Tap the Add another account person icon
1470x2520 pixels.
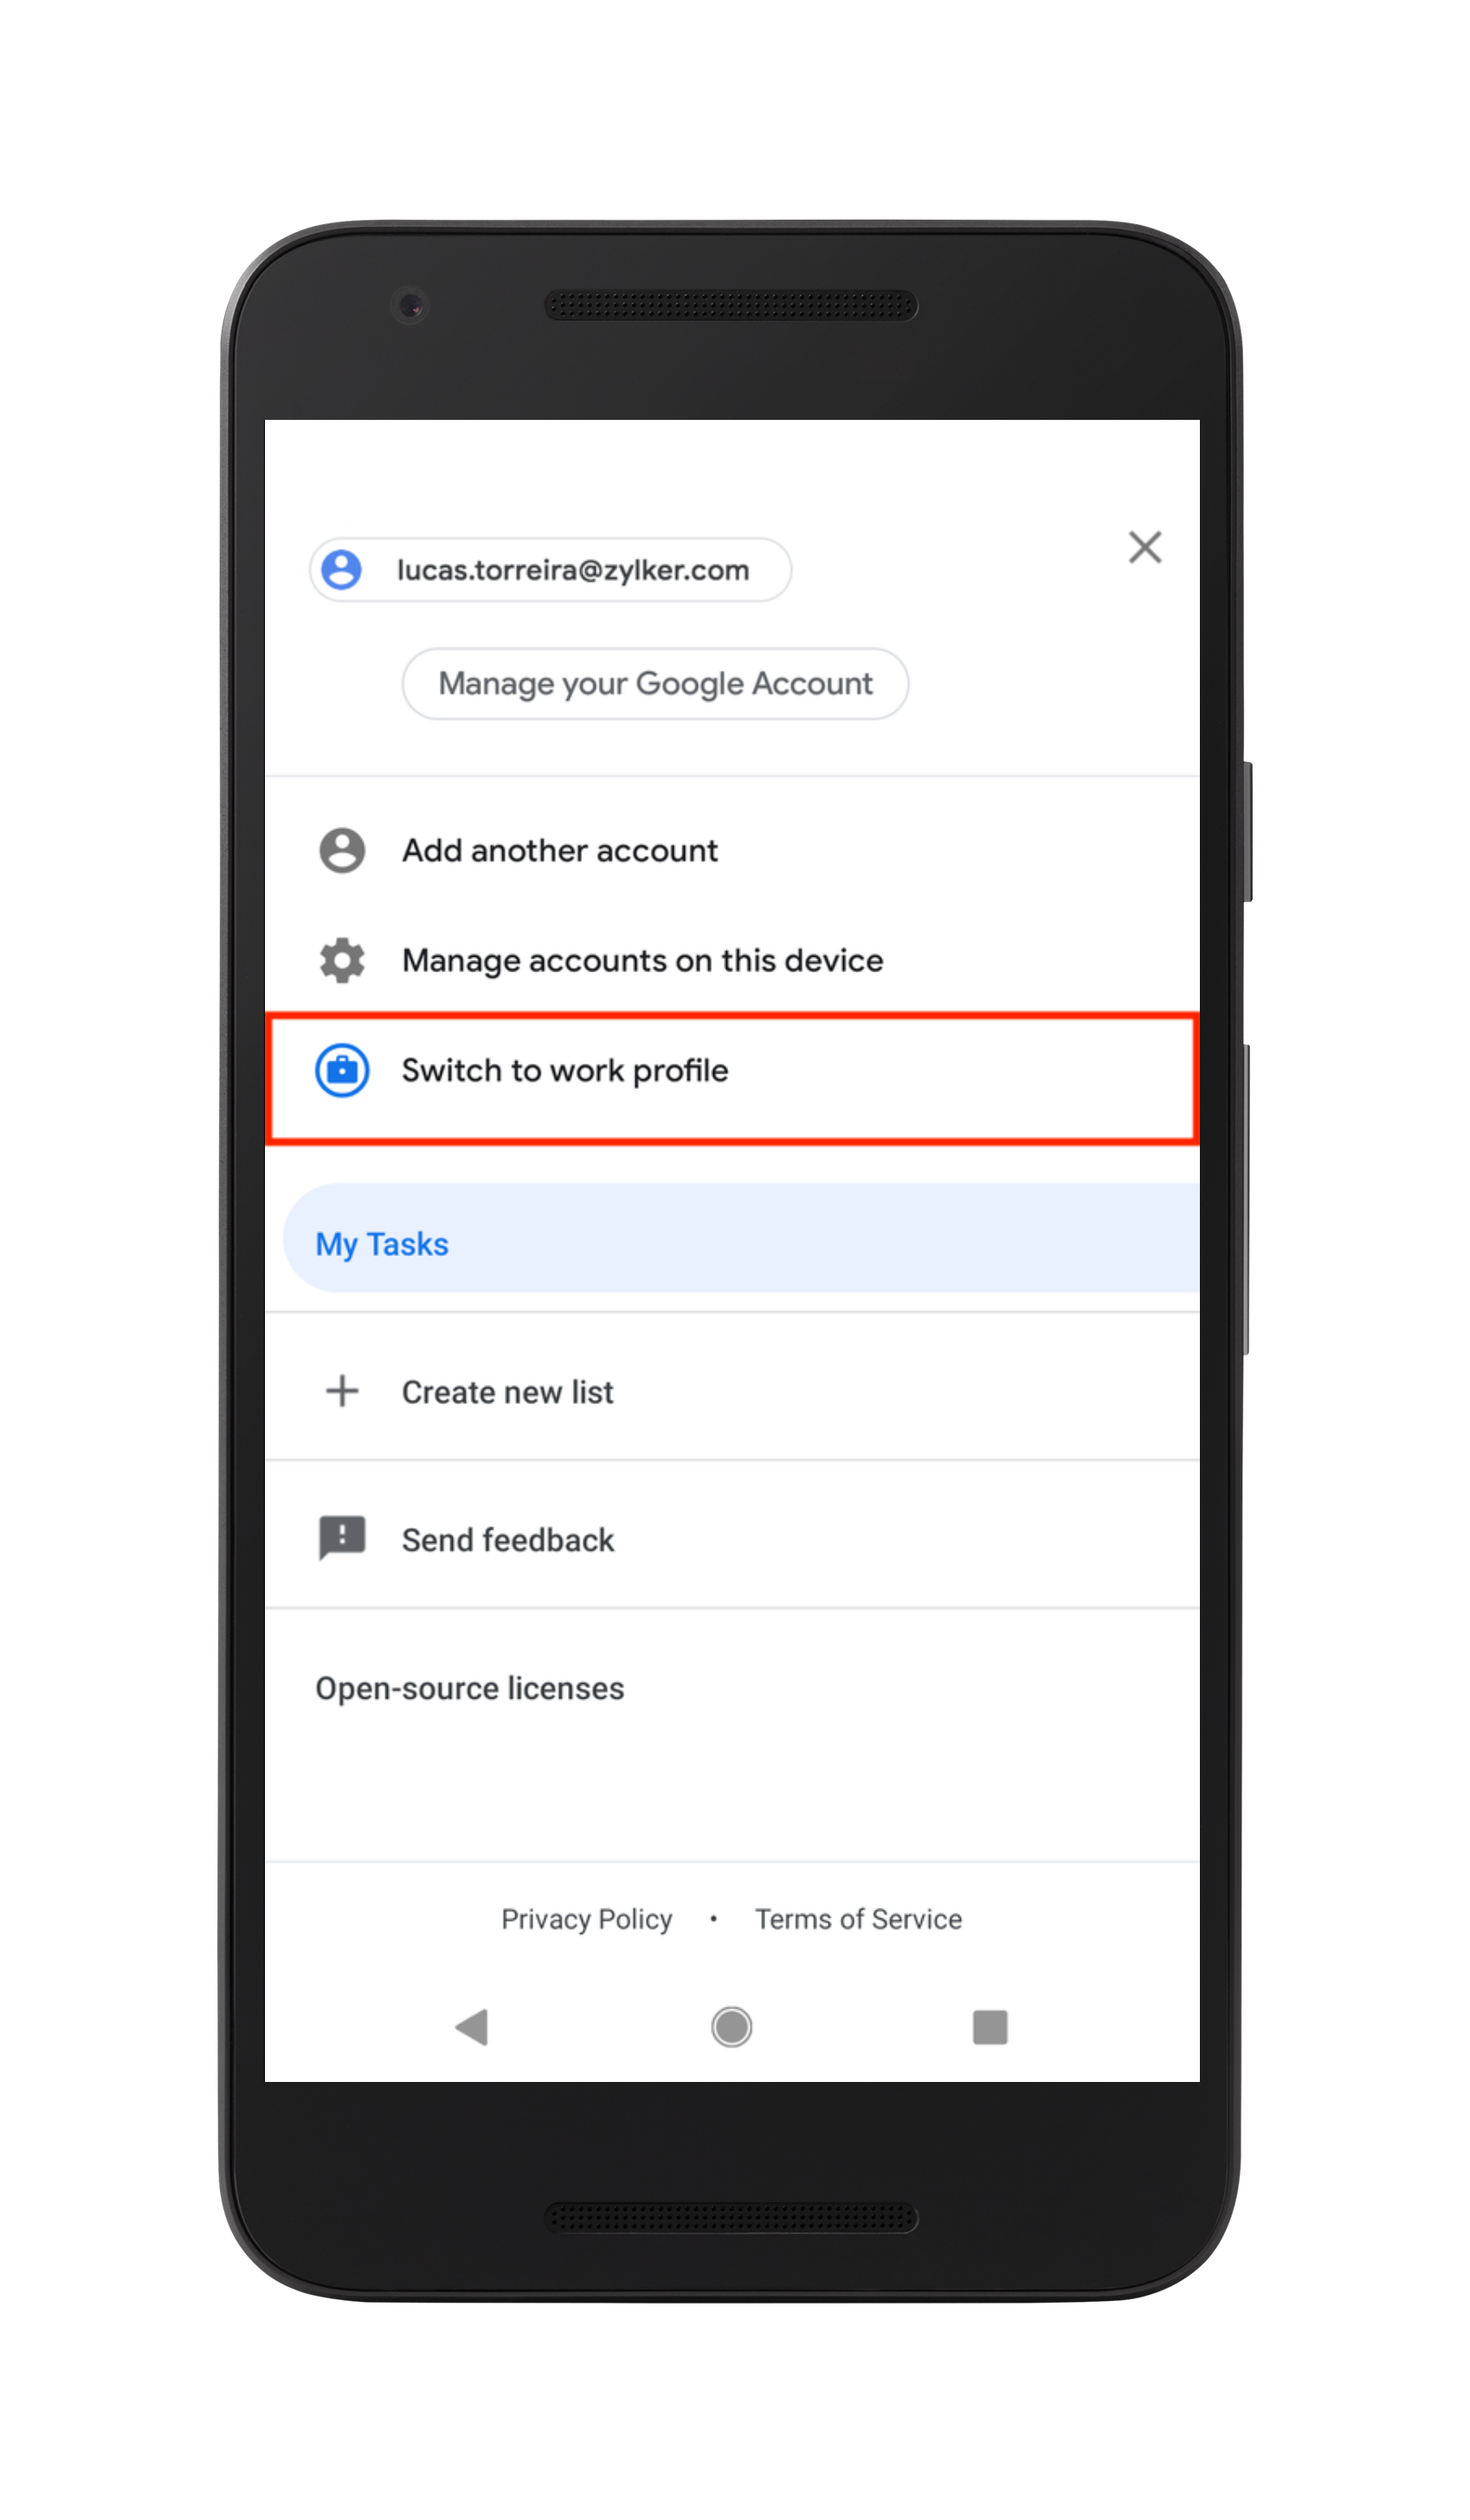tap(342, 851)
